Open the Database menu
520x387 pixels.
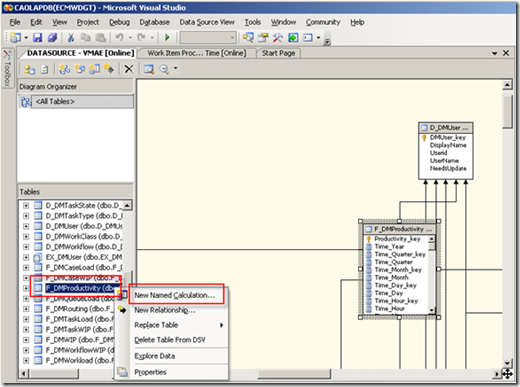154,22
